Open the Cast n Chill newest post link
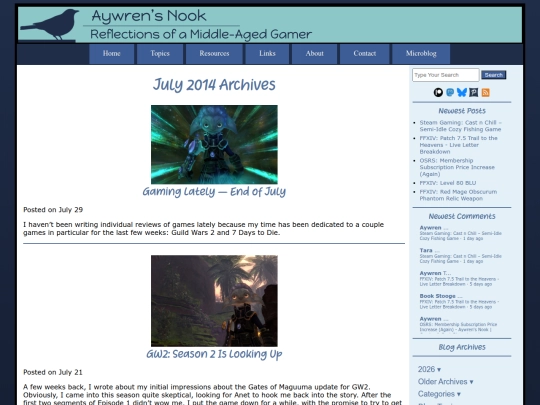This screenshot has height=405, width=540. coord(460,126)
